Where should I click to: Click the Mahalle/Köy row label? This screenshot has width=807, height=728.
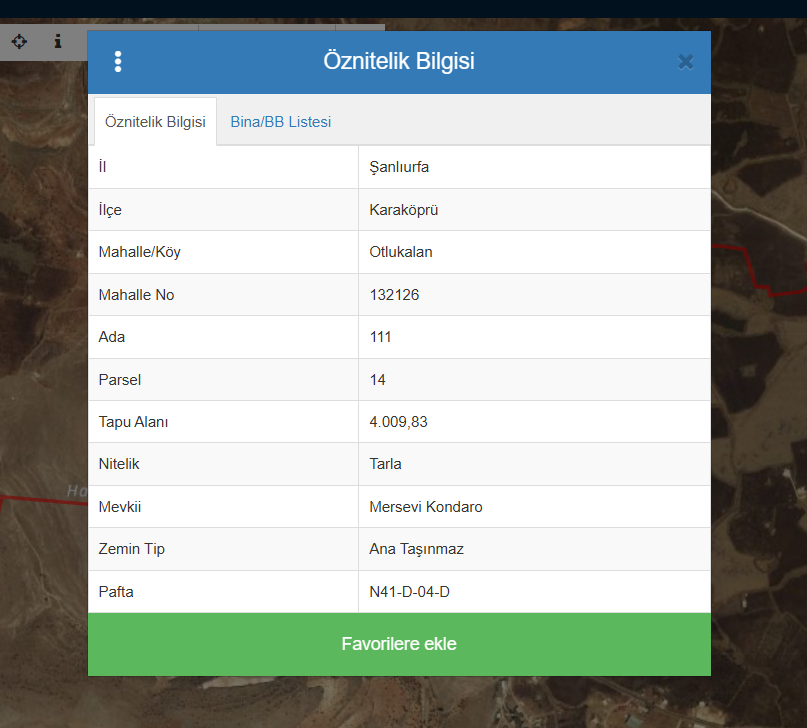(139, 252)
